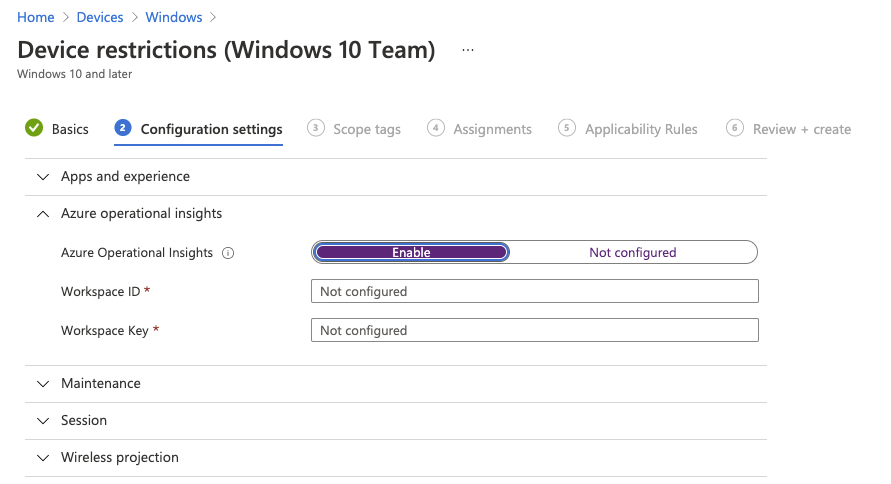Click the step 3 circle icon

pyautogui.click(x=315, y=128)
